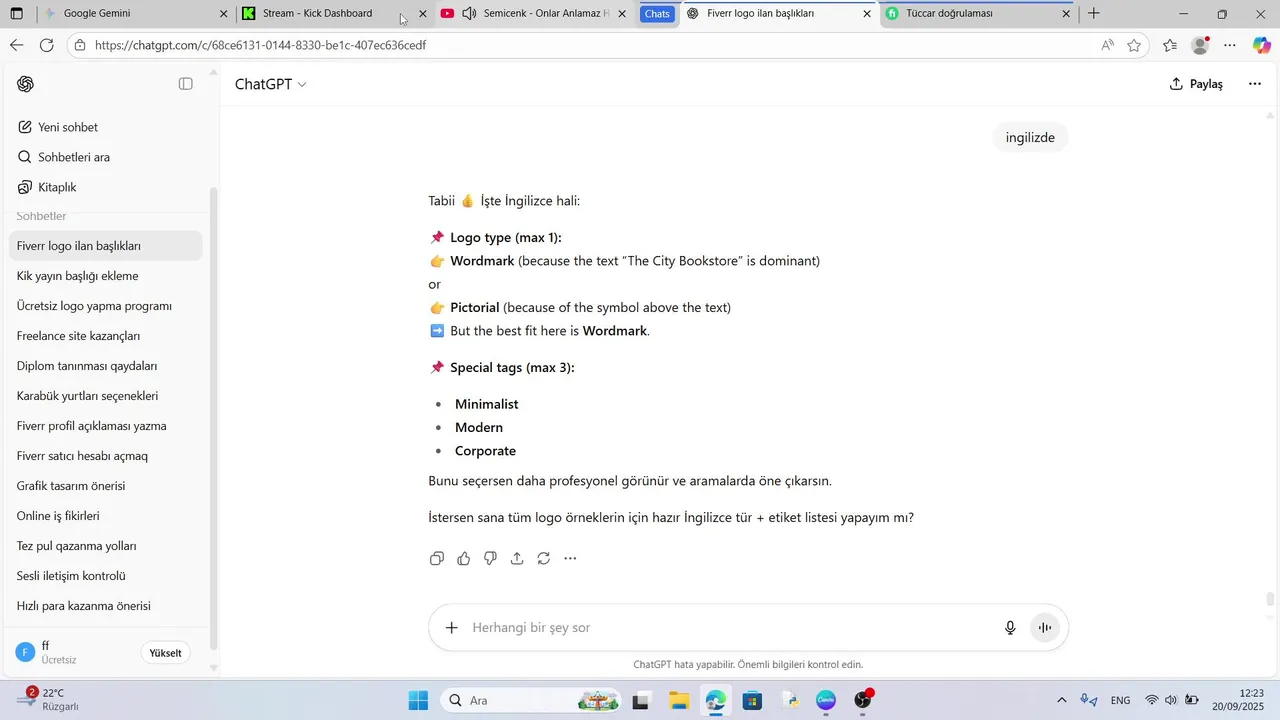Open chat Diplom tanınması qaydaları

click(106, 366)
